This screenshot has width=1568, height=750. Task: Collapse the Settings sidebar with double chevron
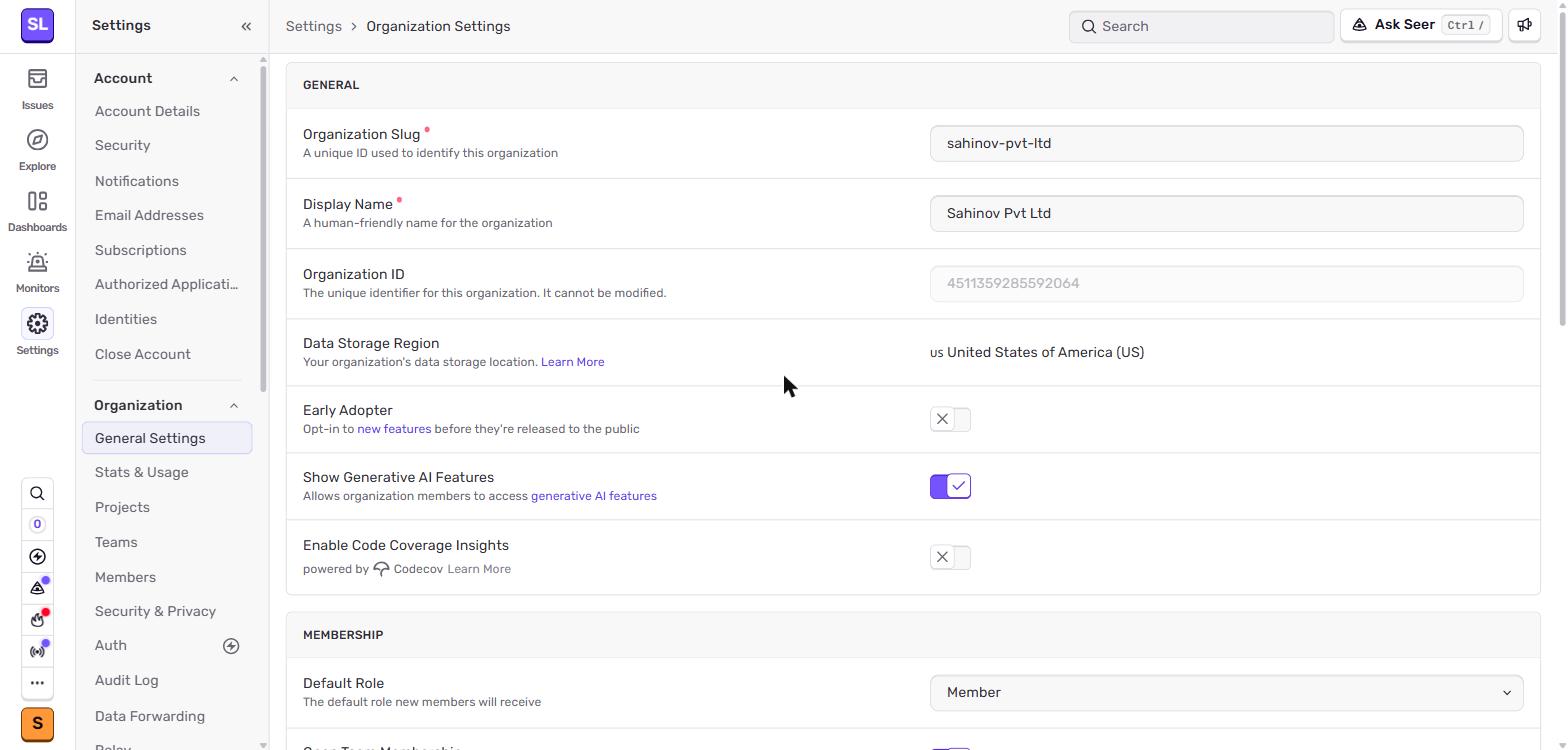coord(246,26)
